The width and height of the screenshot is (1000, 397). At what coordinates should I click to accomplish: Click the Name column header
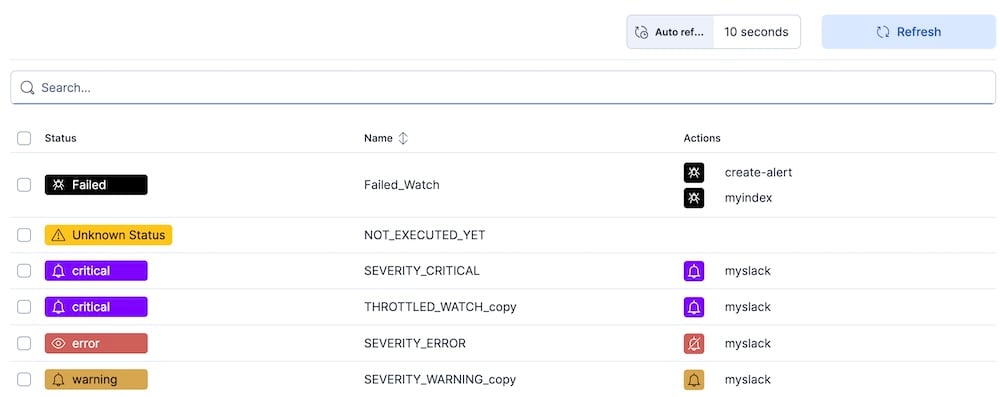378,139
